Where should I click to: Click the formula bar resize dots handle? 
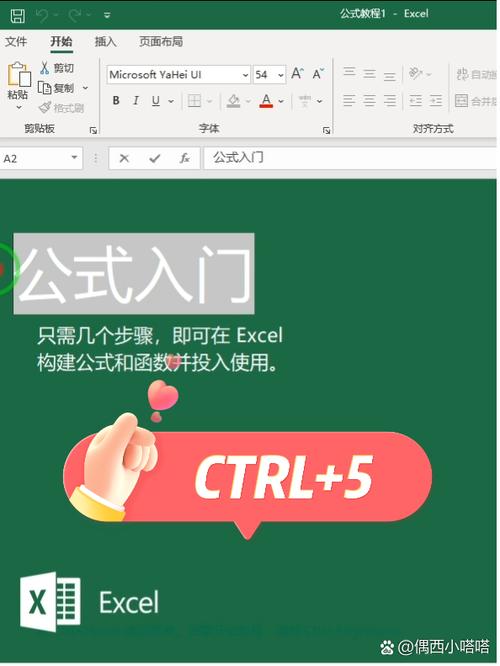96,158
